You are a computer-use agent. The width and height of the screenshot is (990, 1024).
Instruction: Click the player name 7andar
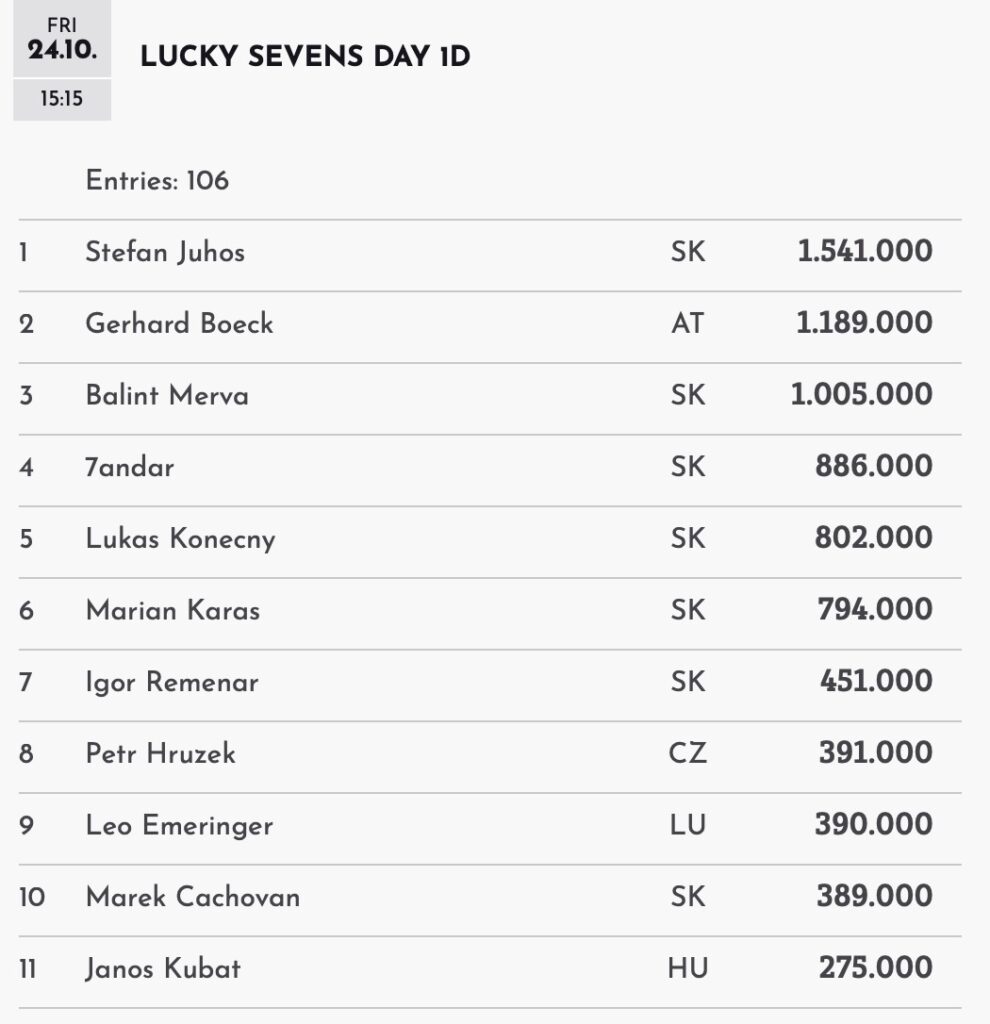point(130,467)
